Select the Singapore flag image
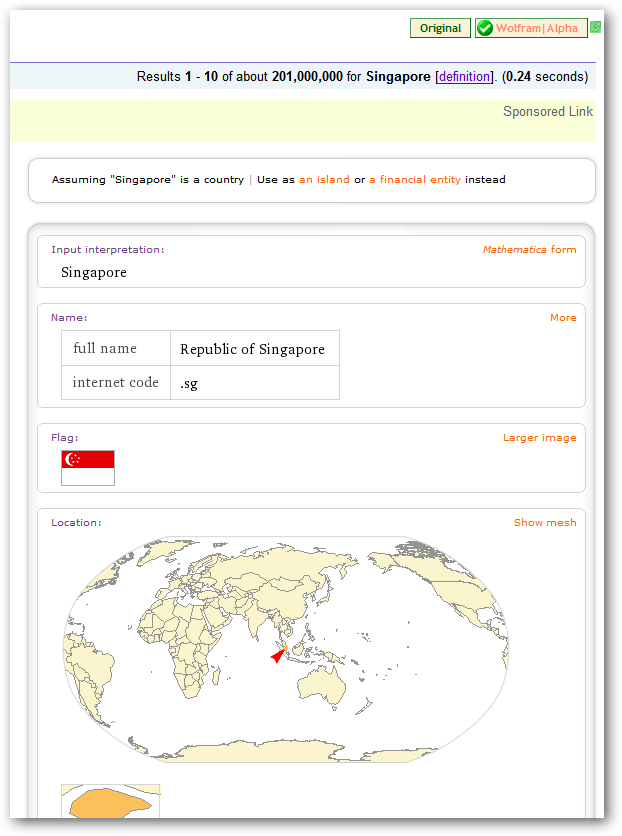 coord(88,466)
